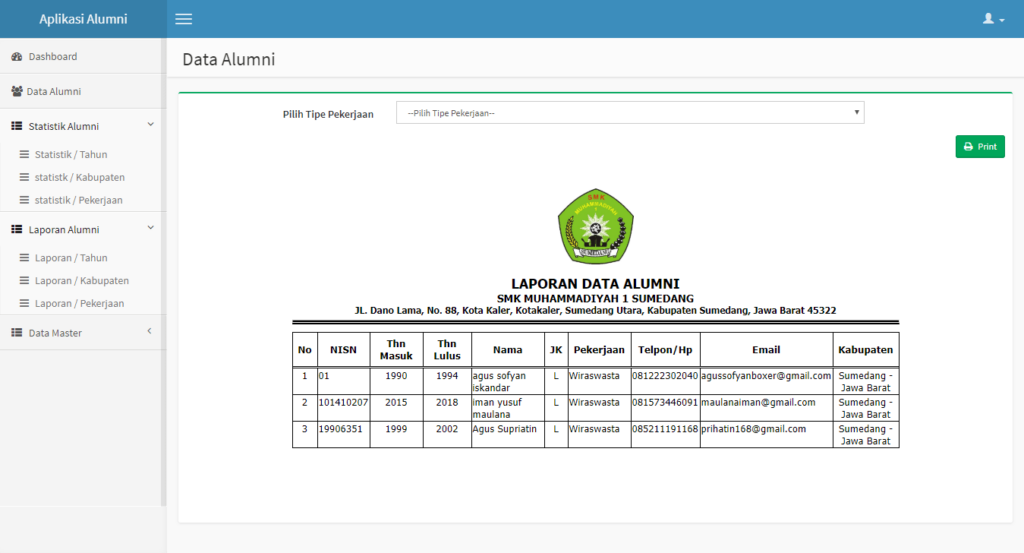Click the school logo image
1024x553 pixels.
click(595, 226)
